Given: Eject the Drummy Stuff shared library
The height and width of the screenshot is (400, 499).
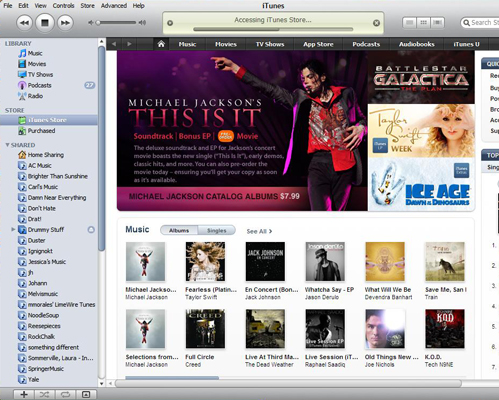Looking at the screenshot, I should [91, 230].
